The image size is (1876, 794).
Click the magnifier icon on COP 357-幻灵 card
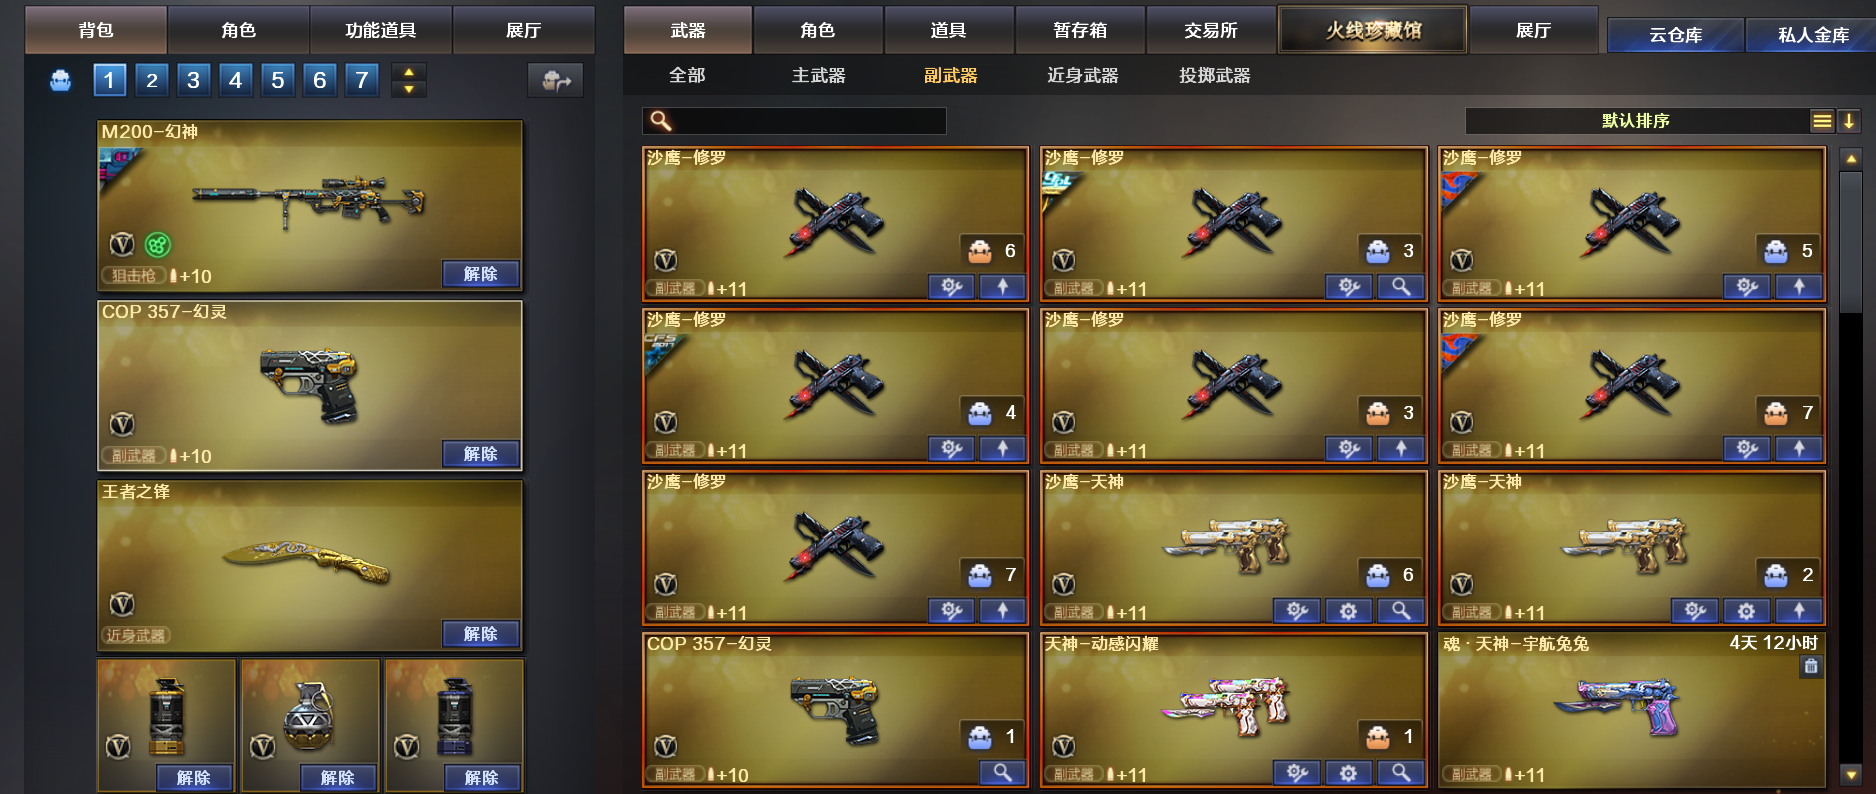(x=1002, y=772)
